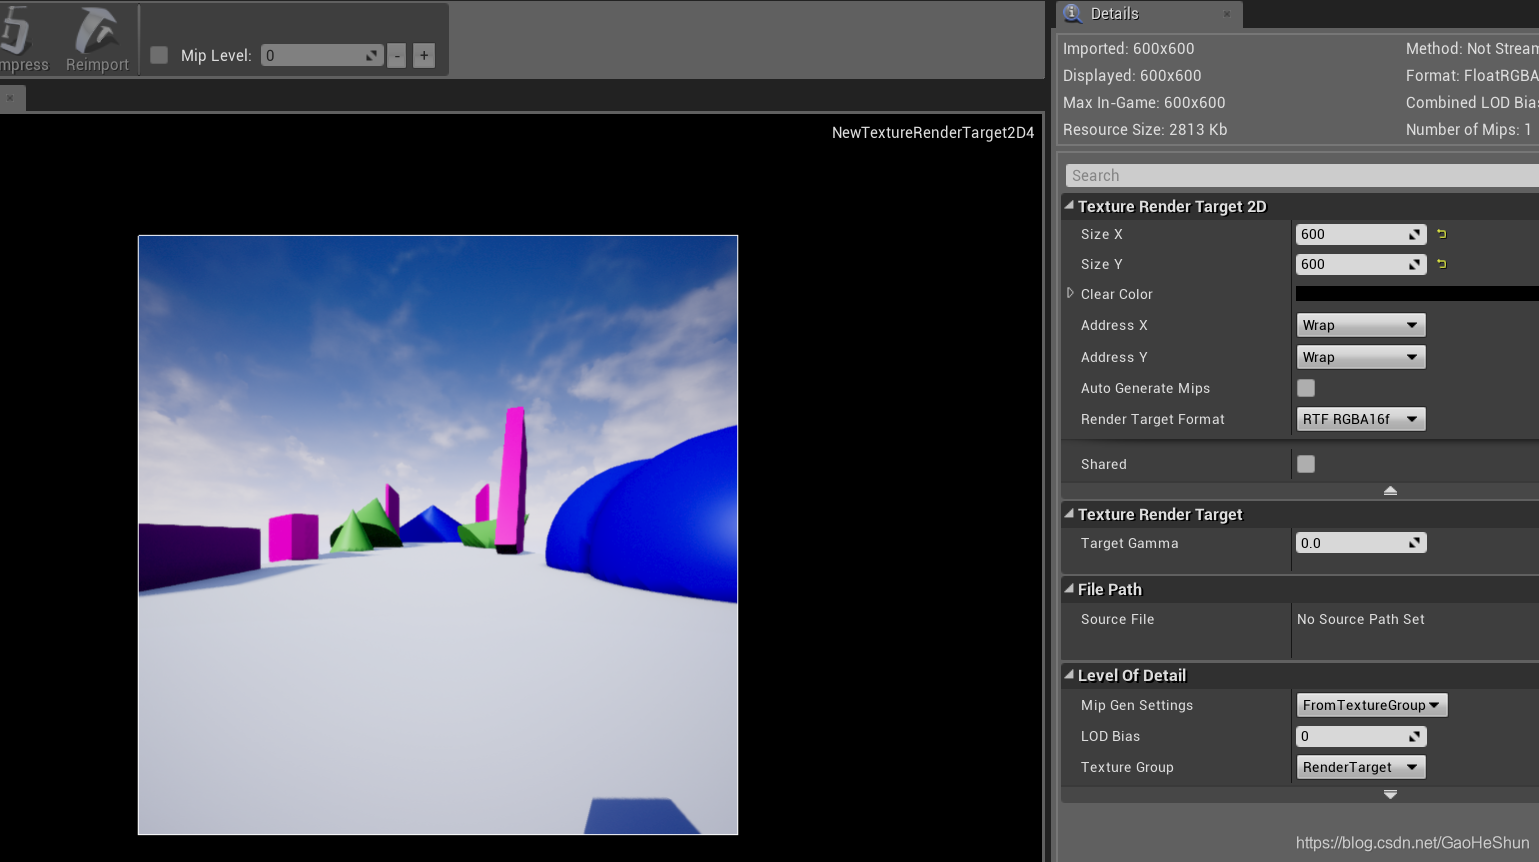Enable the Shared checkbox
This screenshot has height=862, width=1539.
tap(1306, 464)
